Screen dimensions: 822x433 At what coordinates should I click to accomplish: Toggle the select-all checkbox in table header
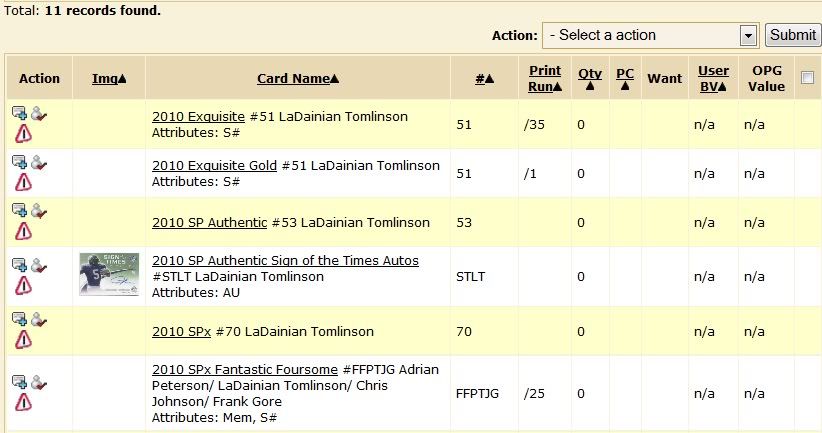(x=807, y=78)
